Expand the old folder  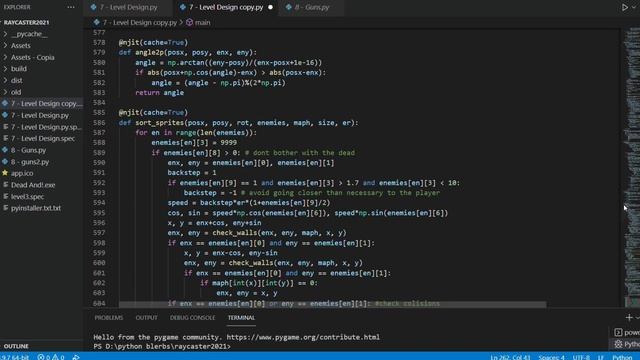pos(16,92)
